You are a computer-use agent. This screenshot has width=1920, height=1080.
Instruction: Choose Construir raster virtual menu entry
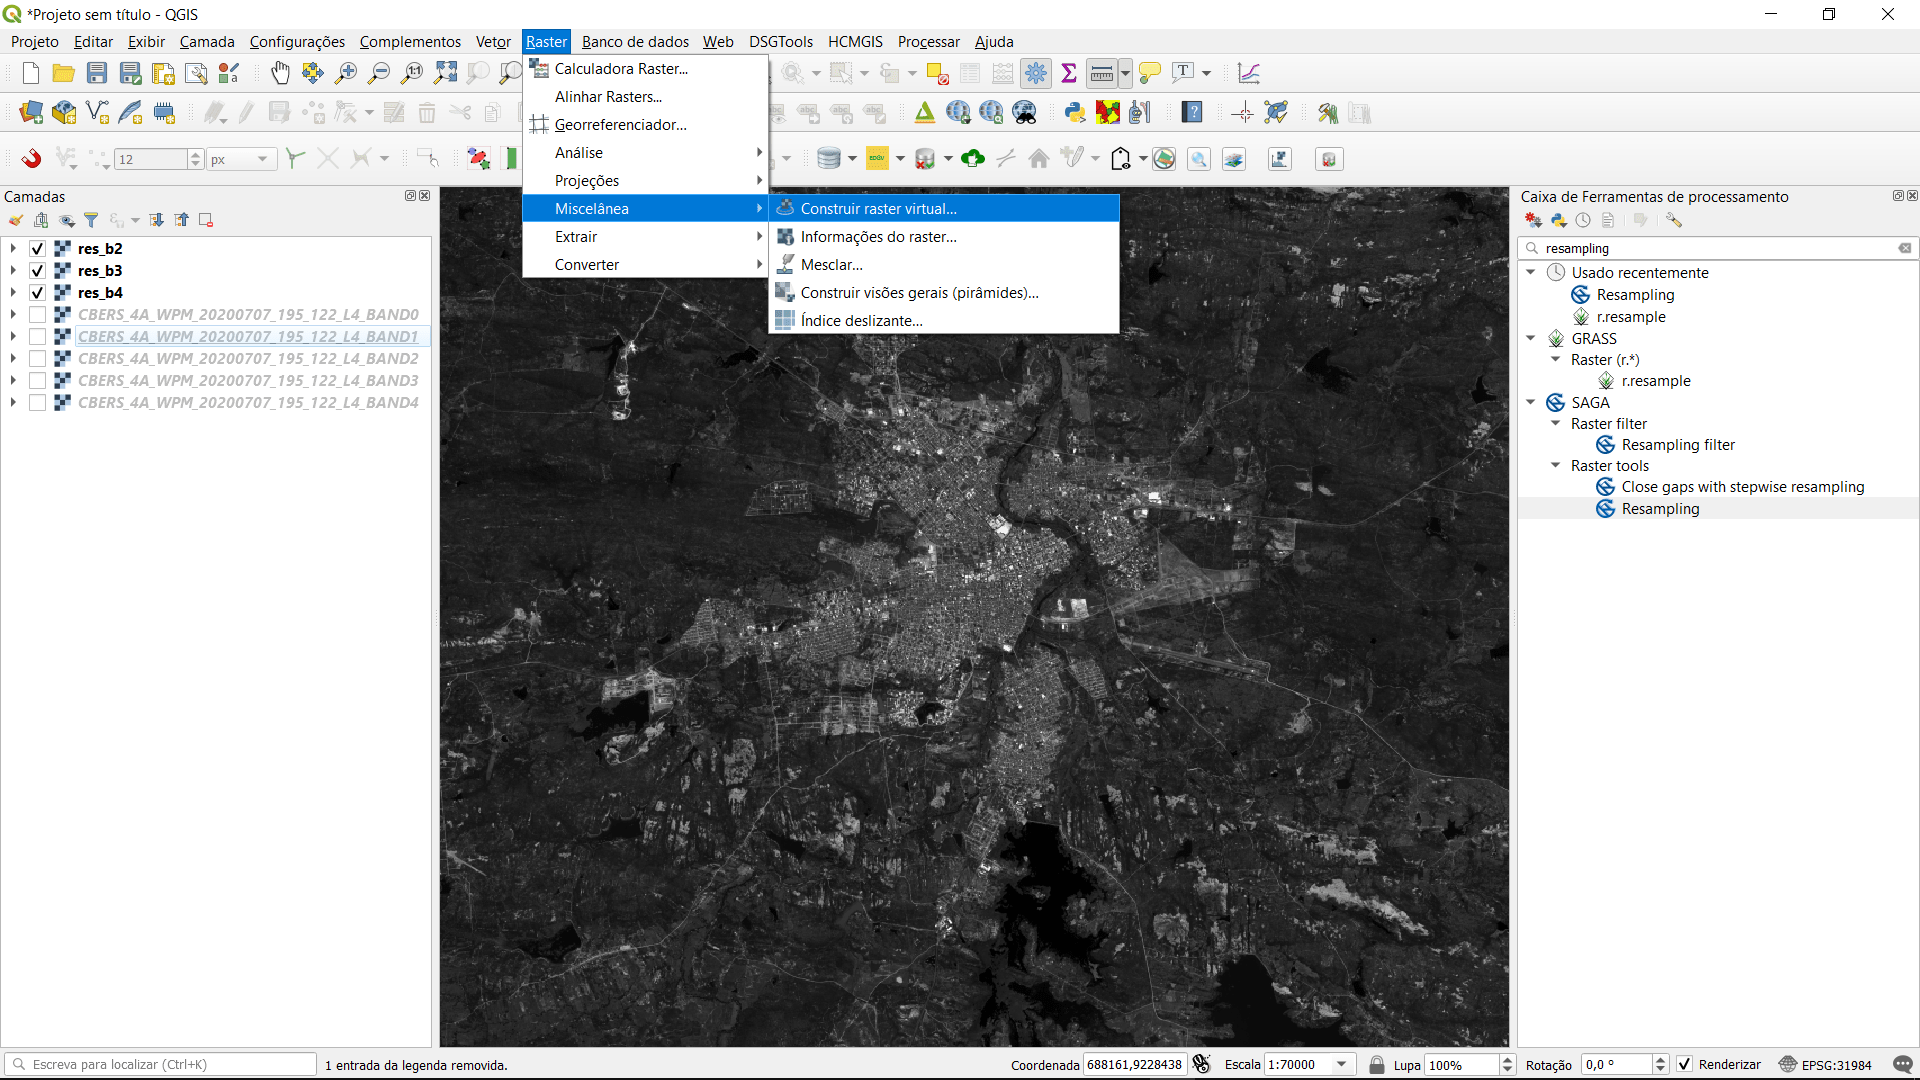[878, 209]
